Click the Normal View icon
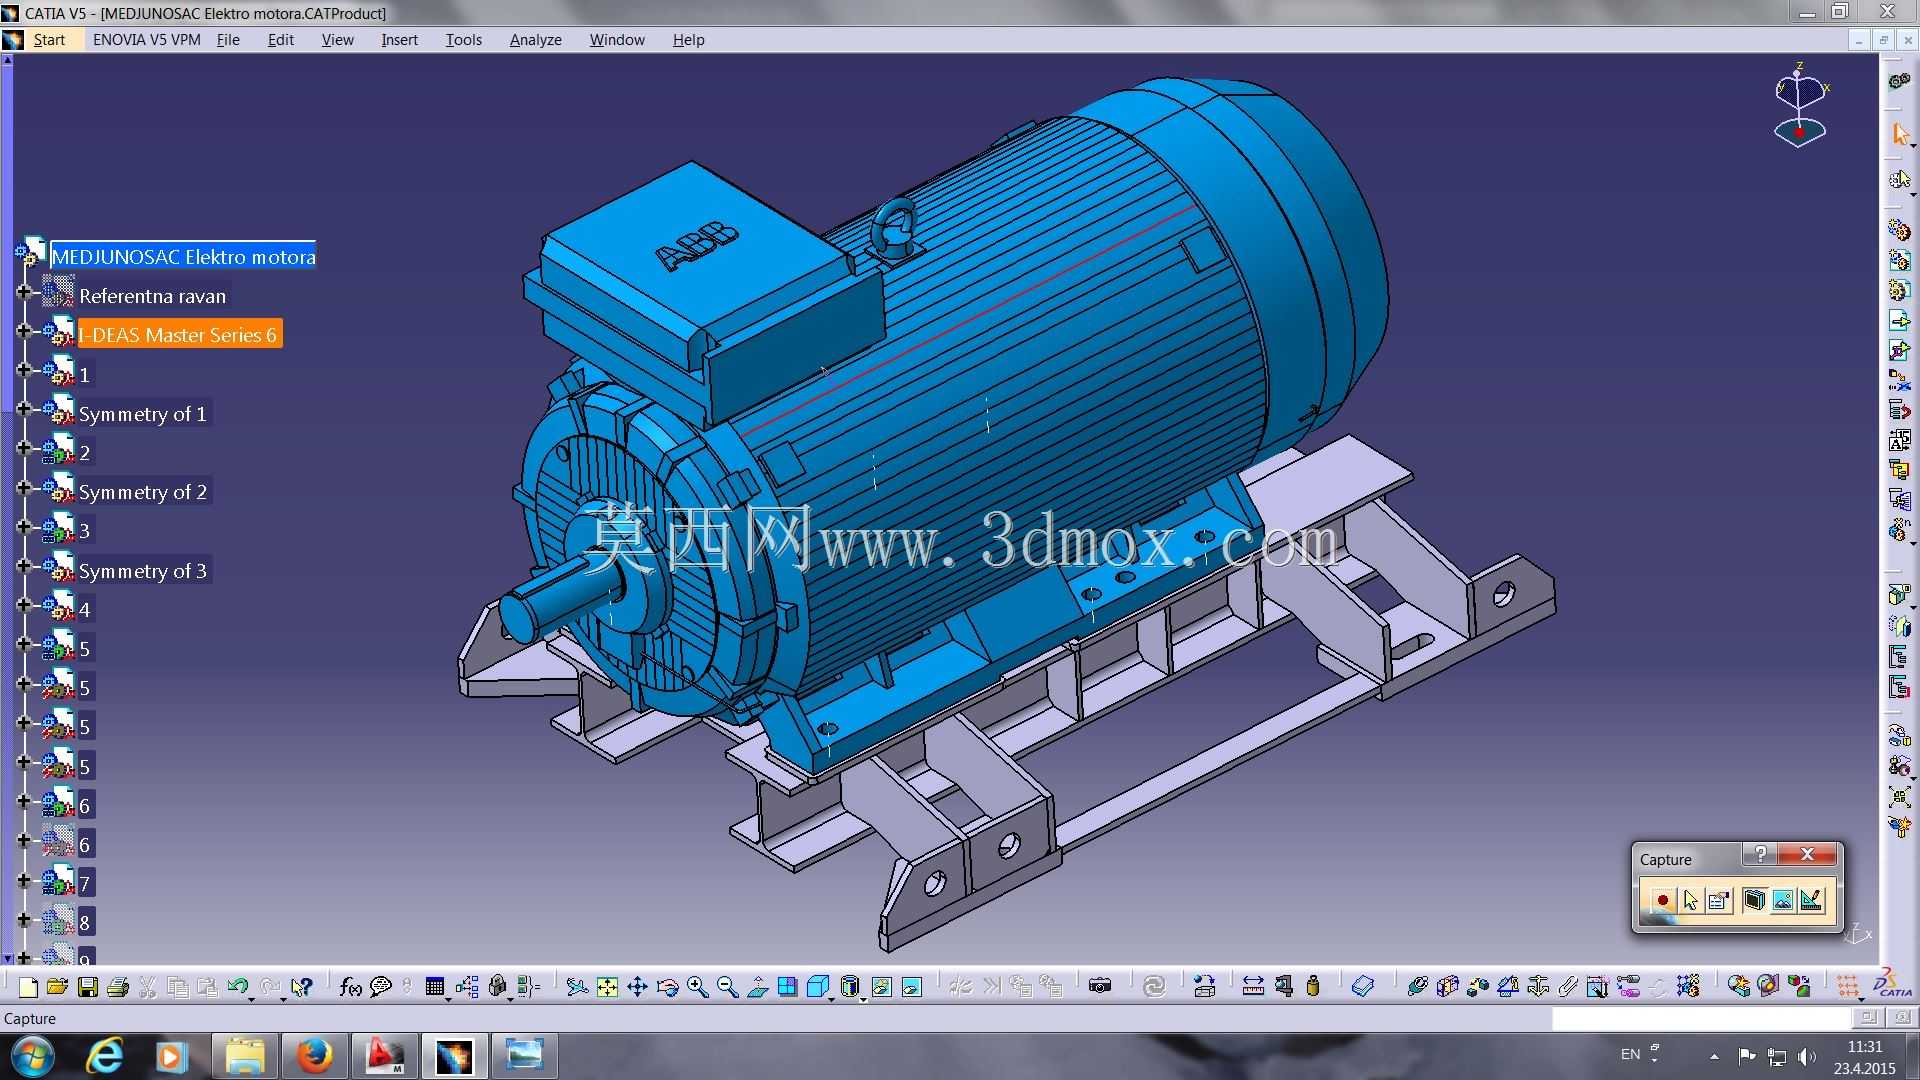The height and width of the screenshot is (1080, 1920). 757,987
